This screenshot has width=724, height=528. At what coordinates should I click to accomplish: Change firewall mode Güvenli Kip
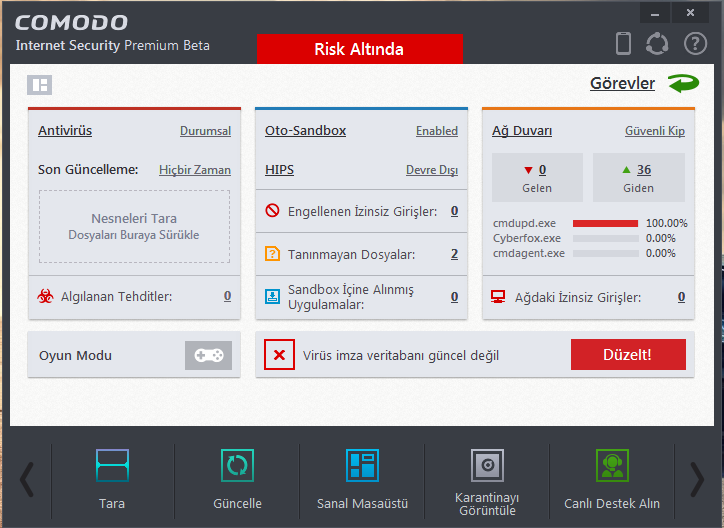(x=655, y=131)
